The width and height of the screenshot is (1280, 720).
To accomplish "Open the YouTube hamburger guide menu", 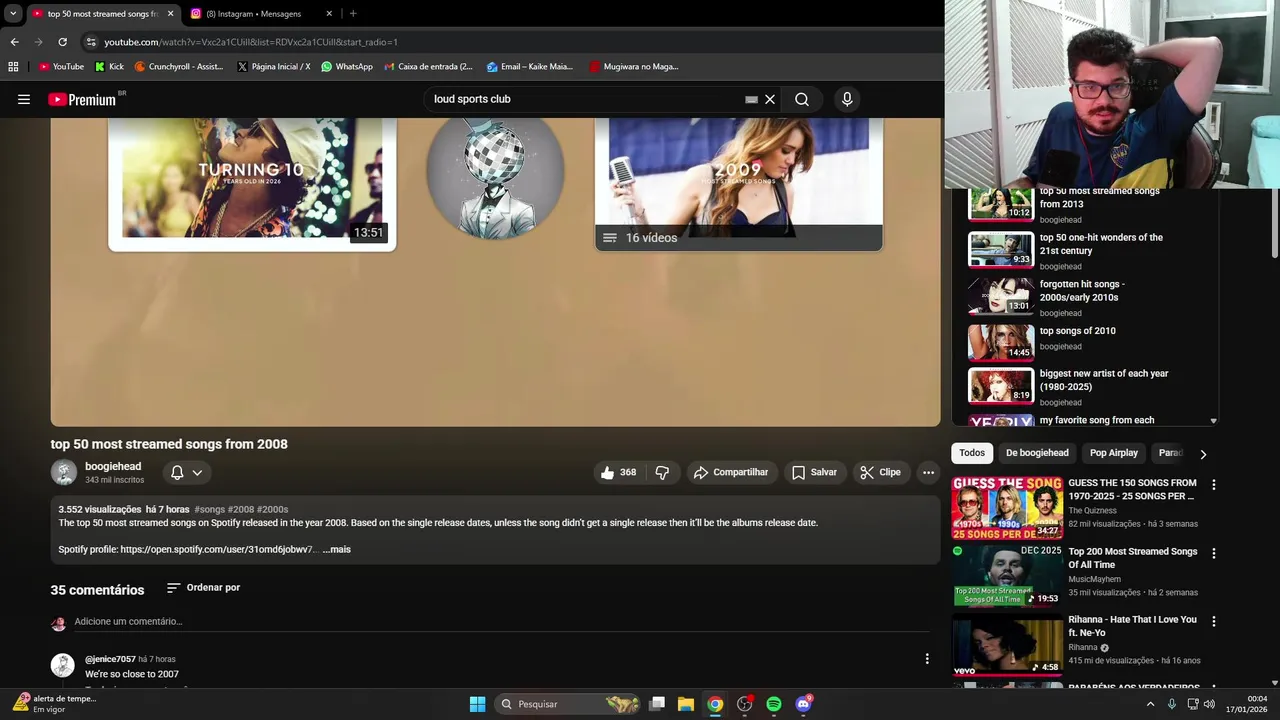I will pos(24,99).
